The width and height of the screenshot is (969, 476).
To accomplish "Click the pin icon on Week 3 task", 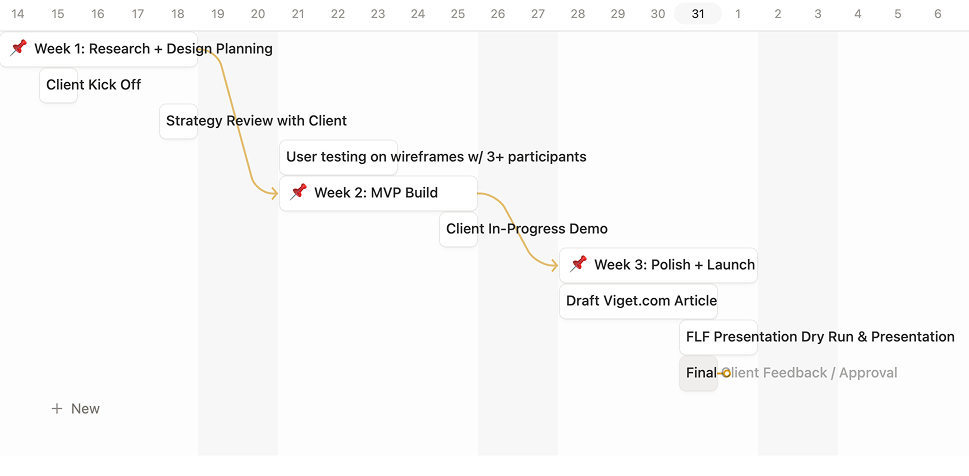I will coord(578,264).
